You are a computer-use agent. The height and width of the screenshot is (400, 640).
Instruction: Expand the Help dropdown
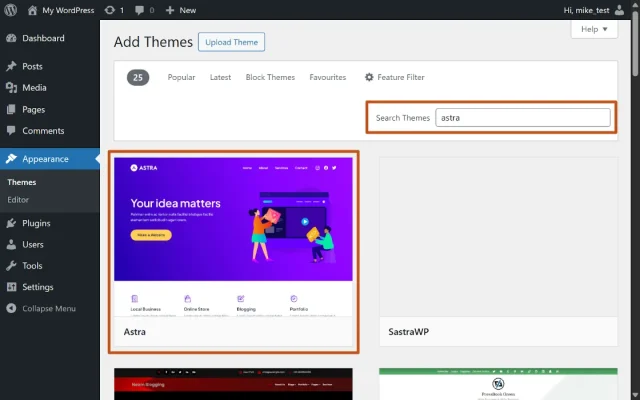pos(594,29)
